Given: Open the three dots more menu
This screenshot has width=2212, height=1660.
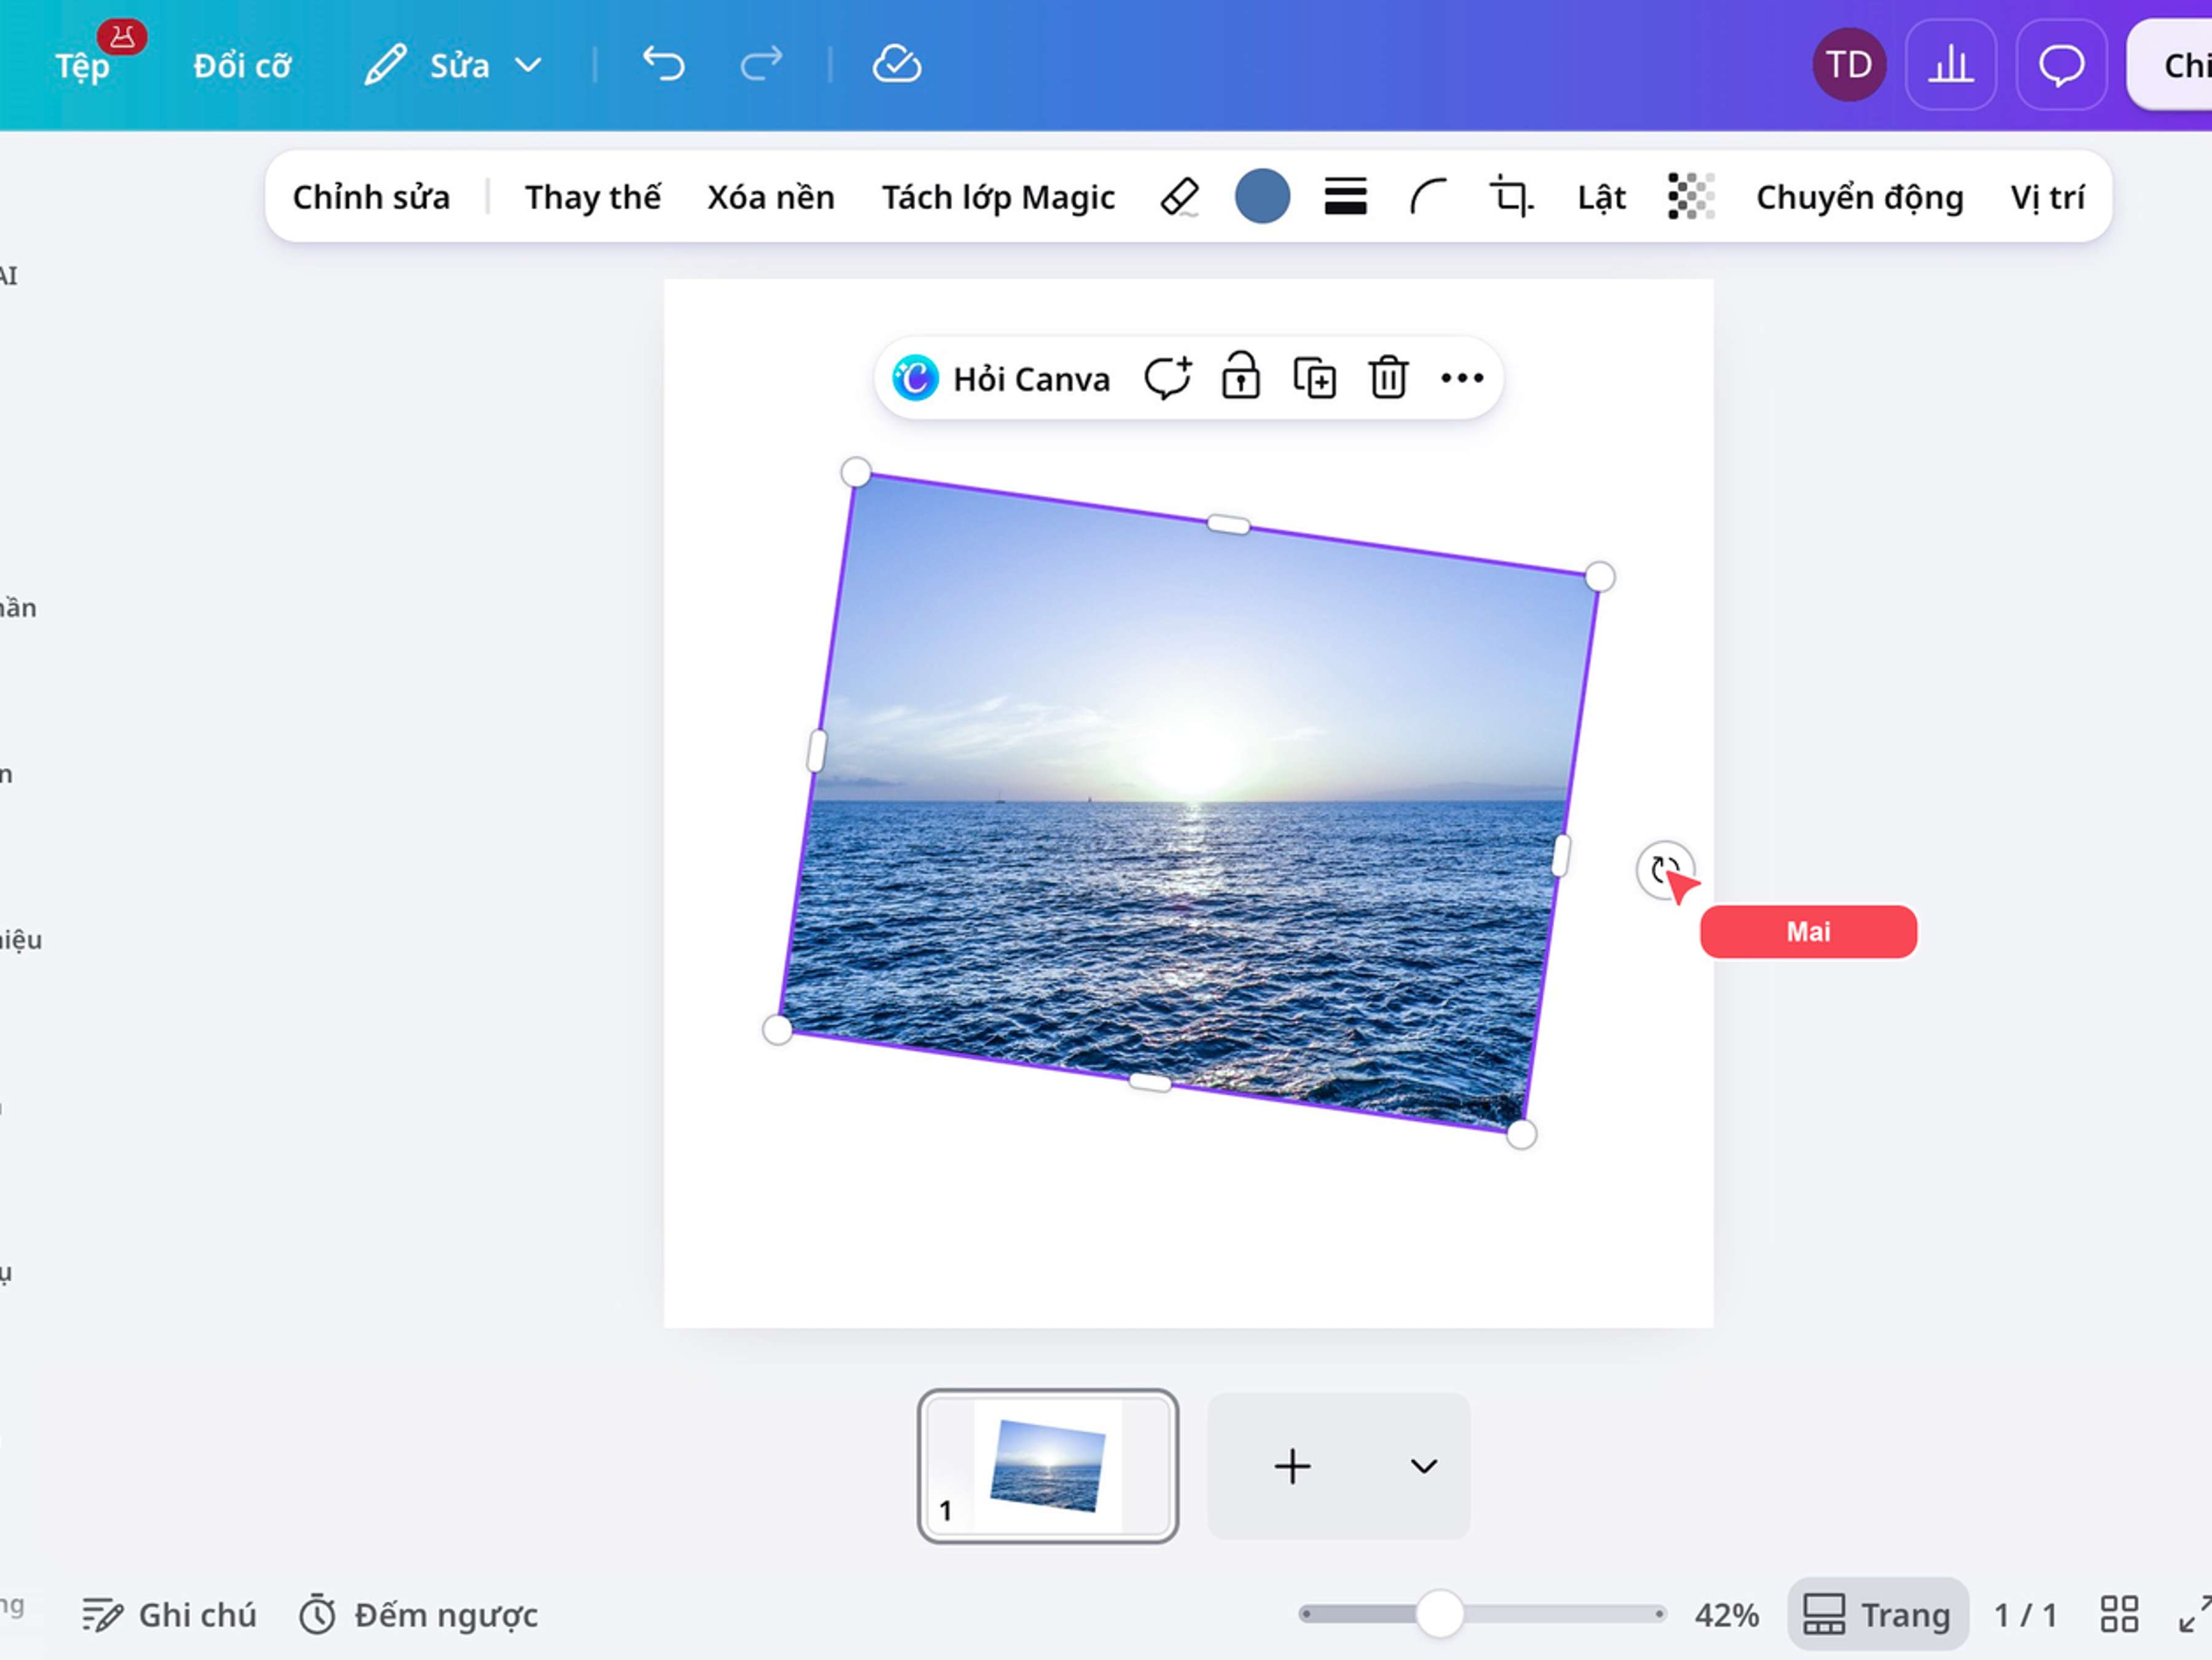Looking at the screenshot, I should 1461,378.
